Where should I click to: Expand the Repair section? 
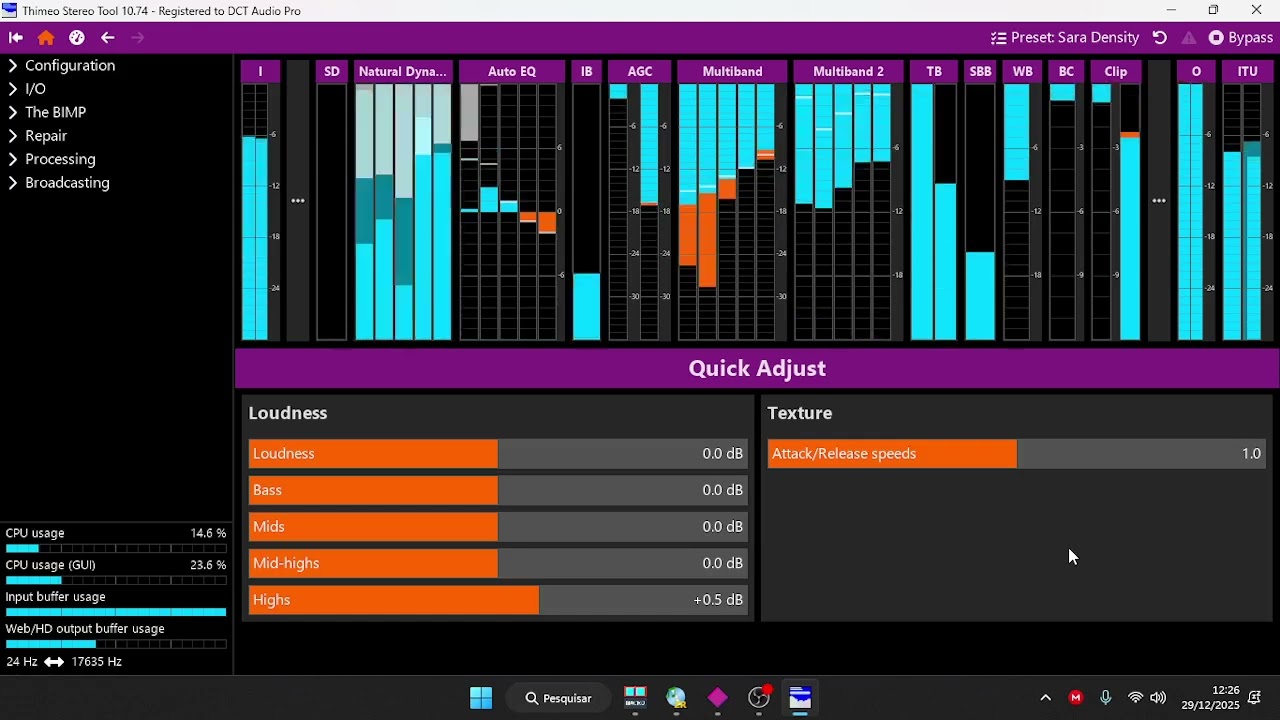(38, 136)
